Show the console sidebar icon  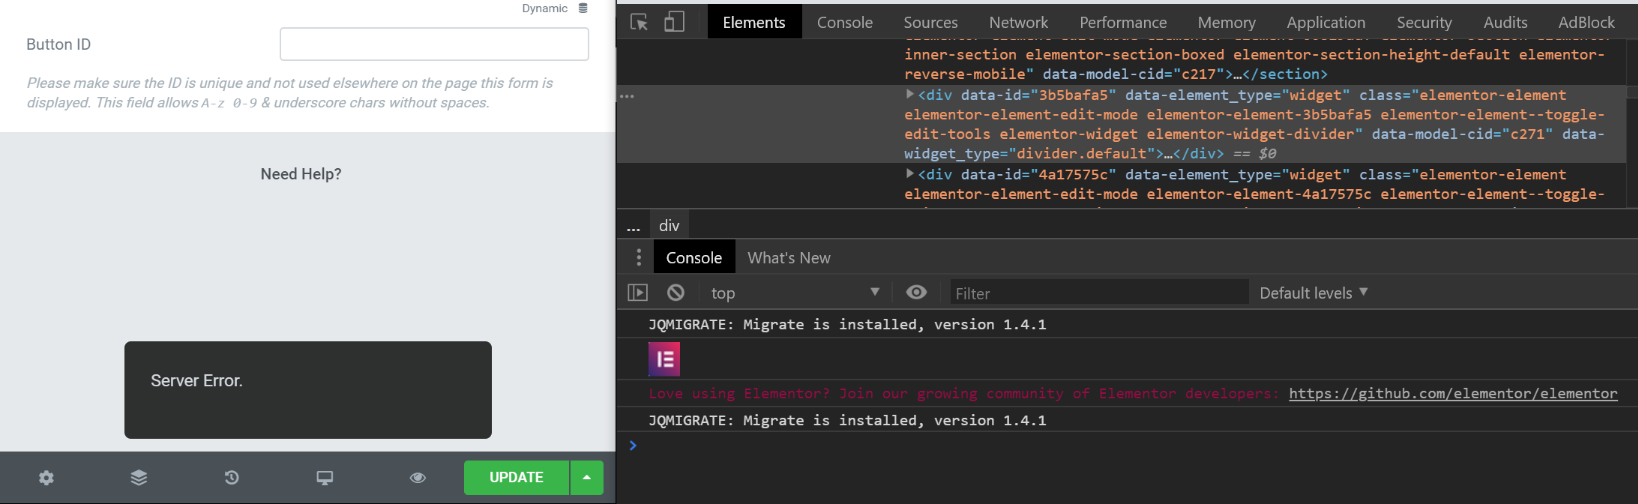click(x=638, y=293)
